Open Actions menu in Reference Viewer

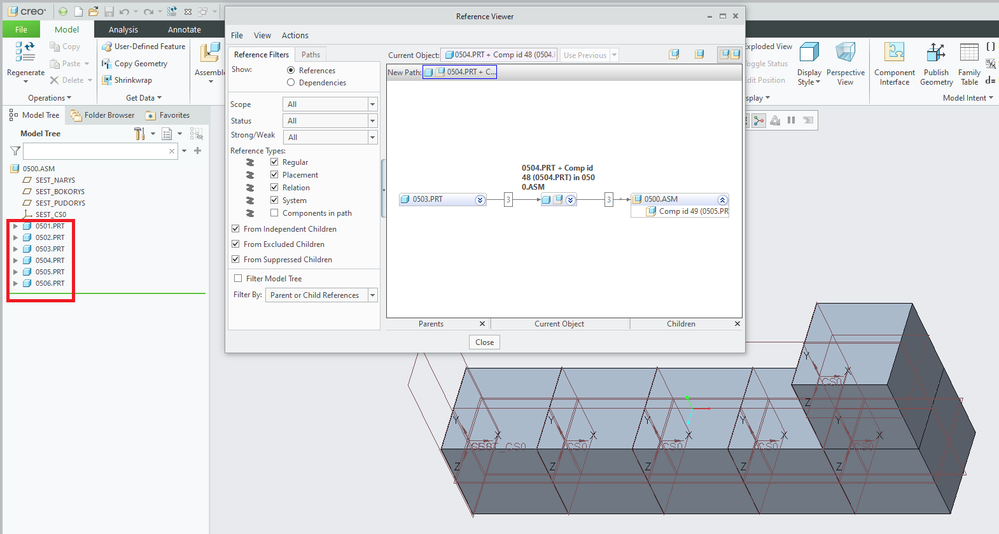[295, 35]
